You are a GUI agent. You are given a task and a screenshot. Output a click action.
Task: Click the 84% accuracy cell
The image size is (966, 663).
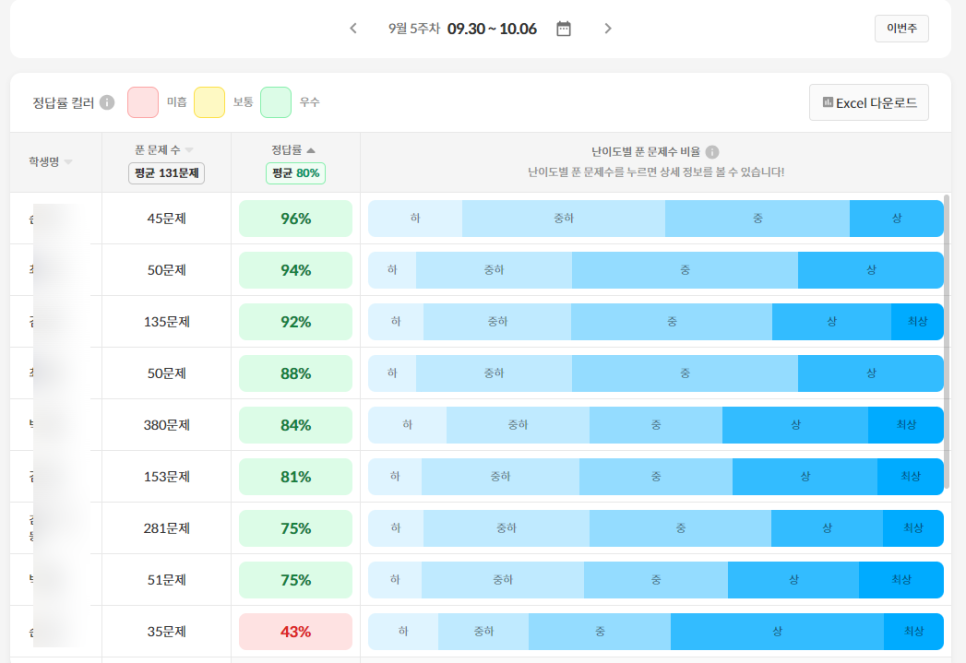[296, 425]
